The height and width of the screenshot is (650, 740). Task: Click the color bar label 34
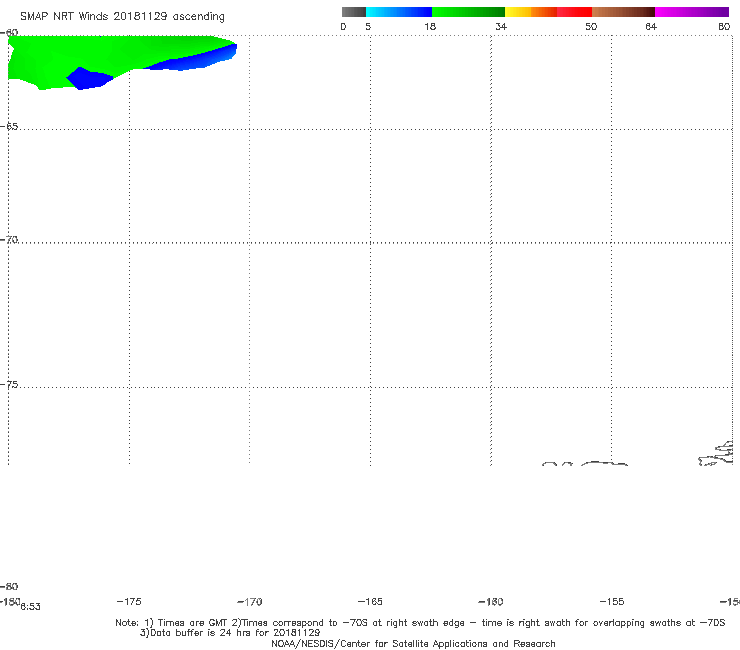[501, 26]
